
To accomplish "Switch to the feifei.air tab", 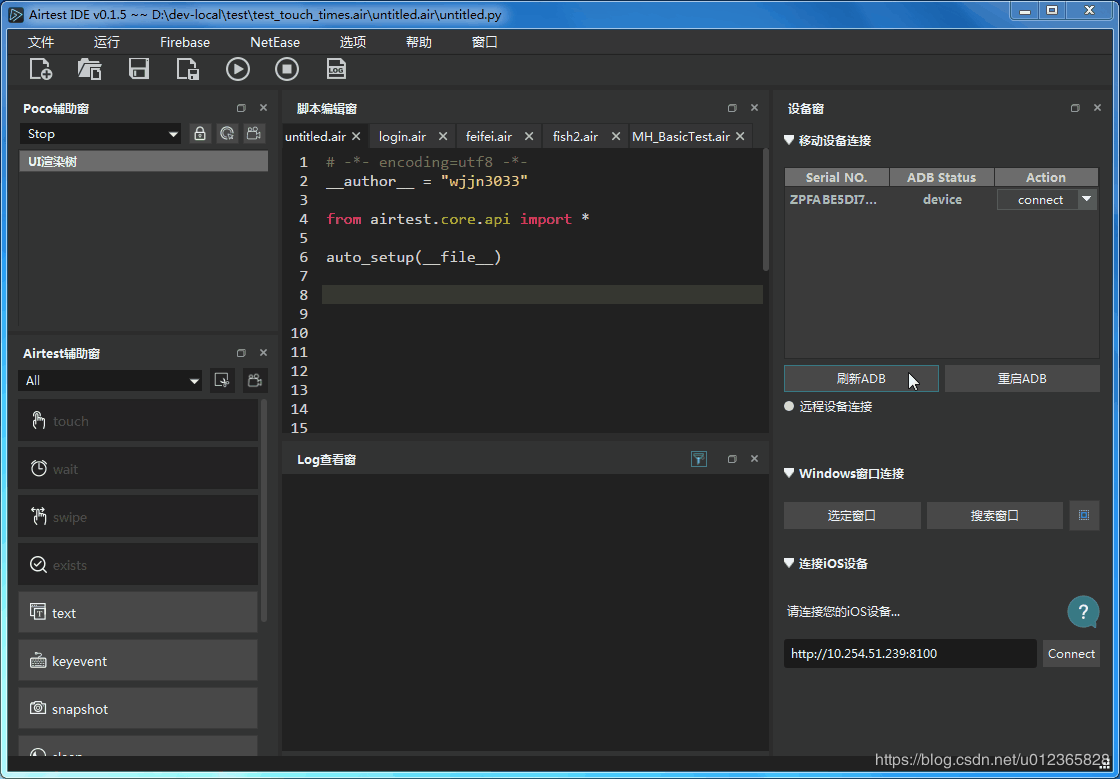I will [x=489, y=136].
